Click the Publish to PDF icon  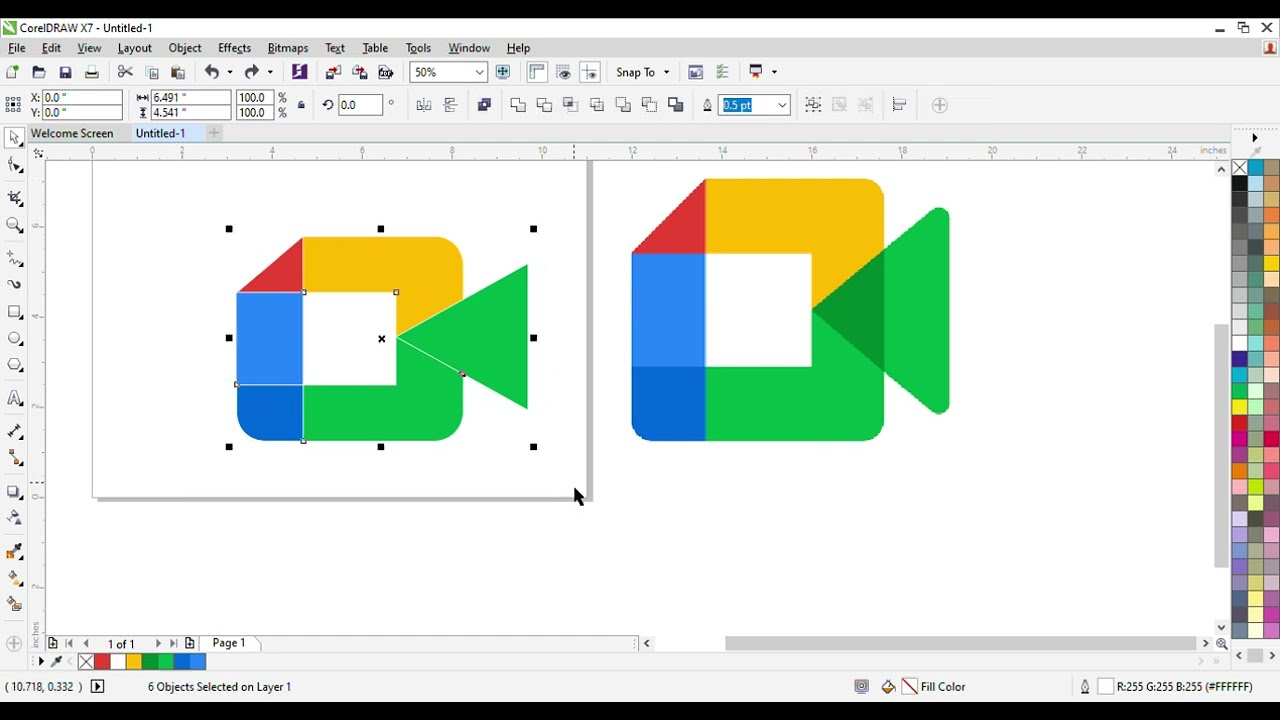click(385, 72)
